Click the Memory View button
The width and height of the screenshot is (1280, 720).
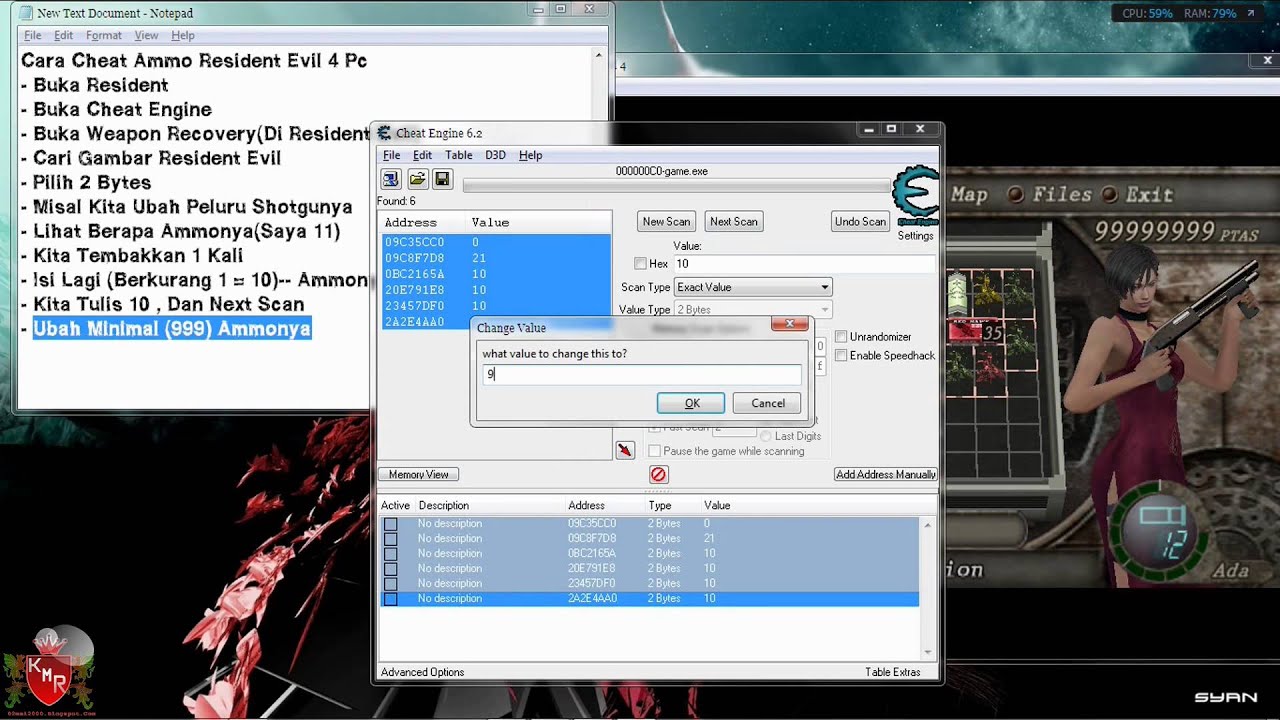coord(419,474)
